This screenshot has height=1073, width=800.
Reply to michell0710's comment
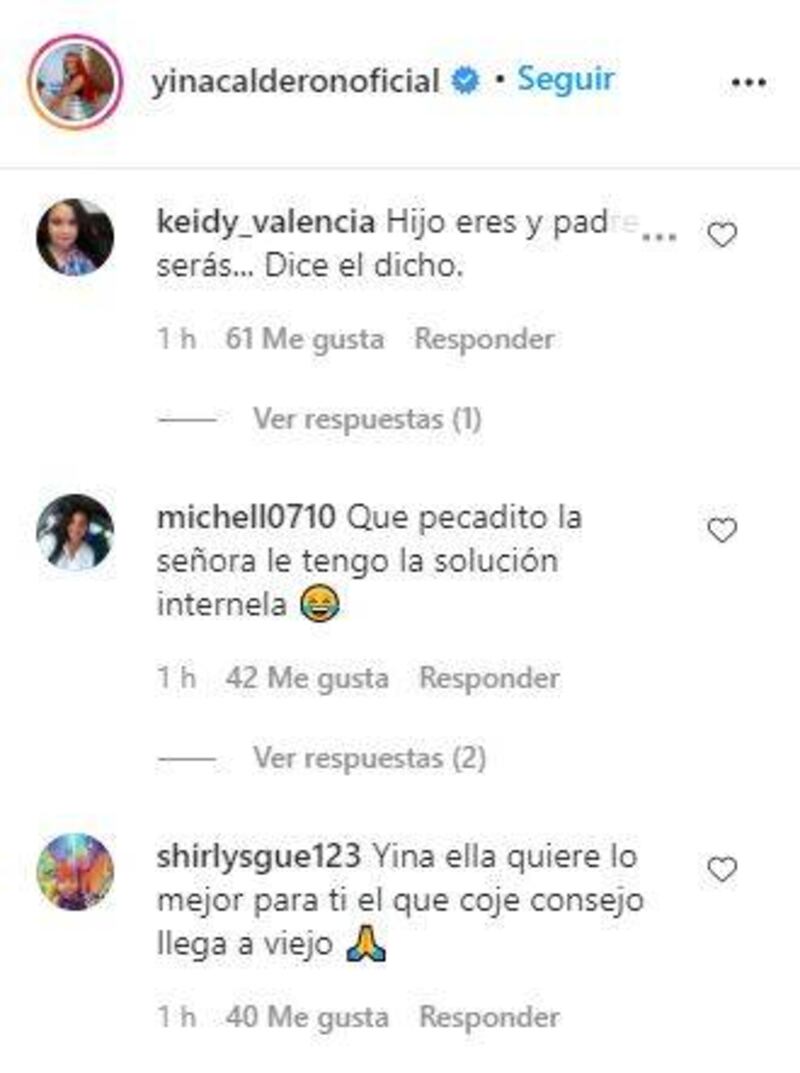click(489, 678)
